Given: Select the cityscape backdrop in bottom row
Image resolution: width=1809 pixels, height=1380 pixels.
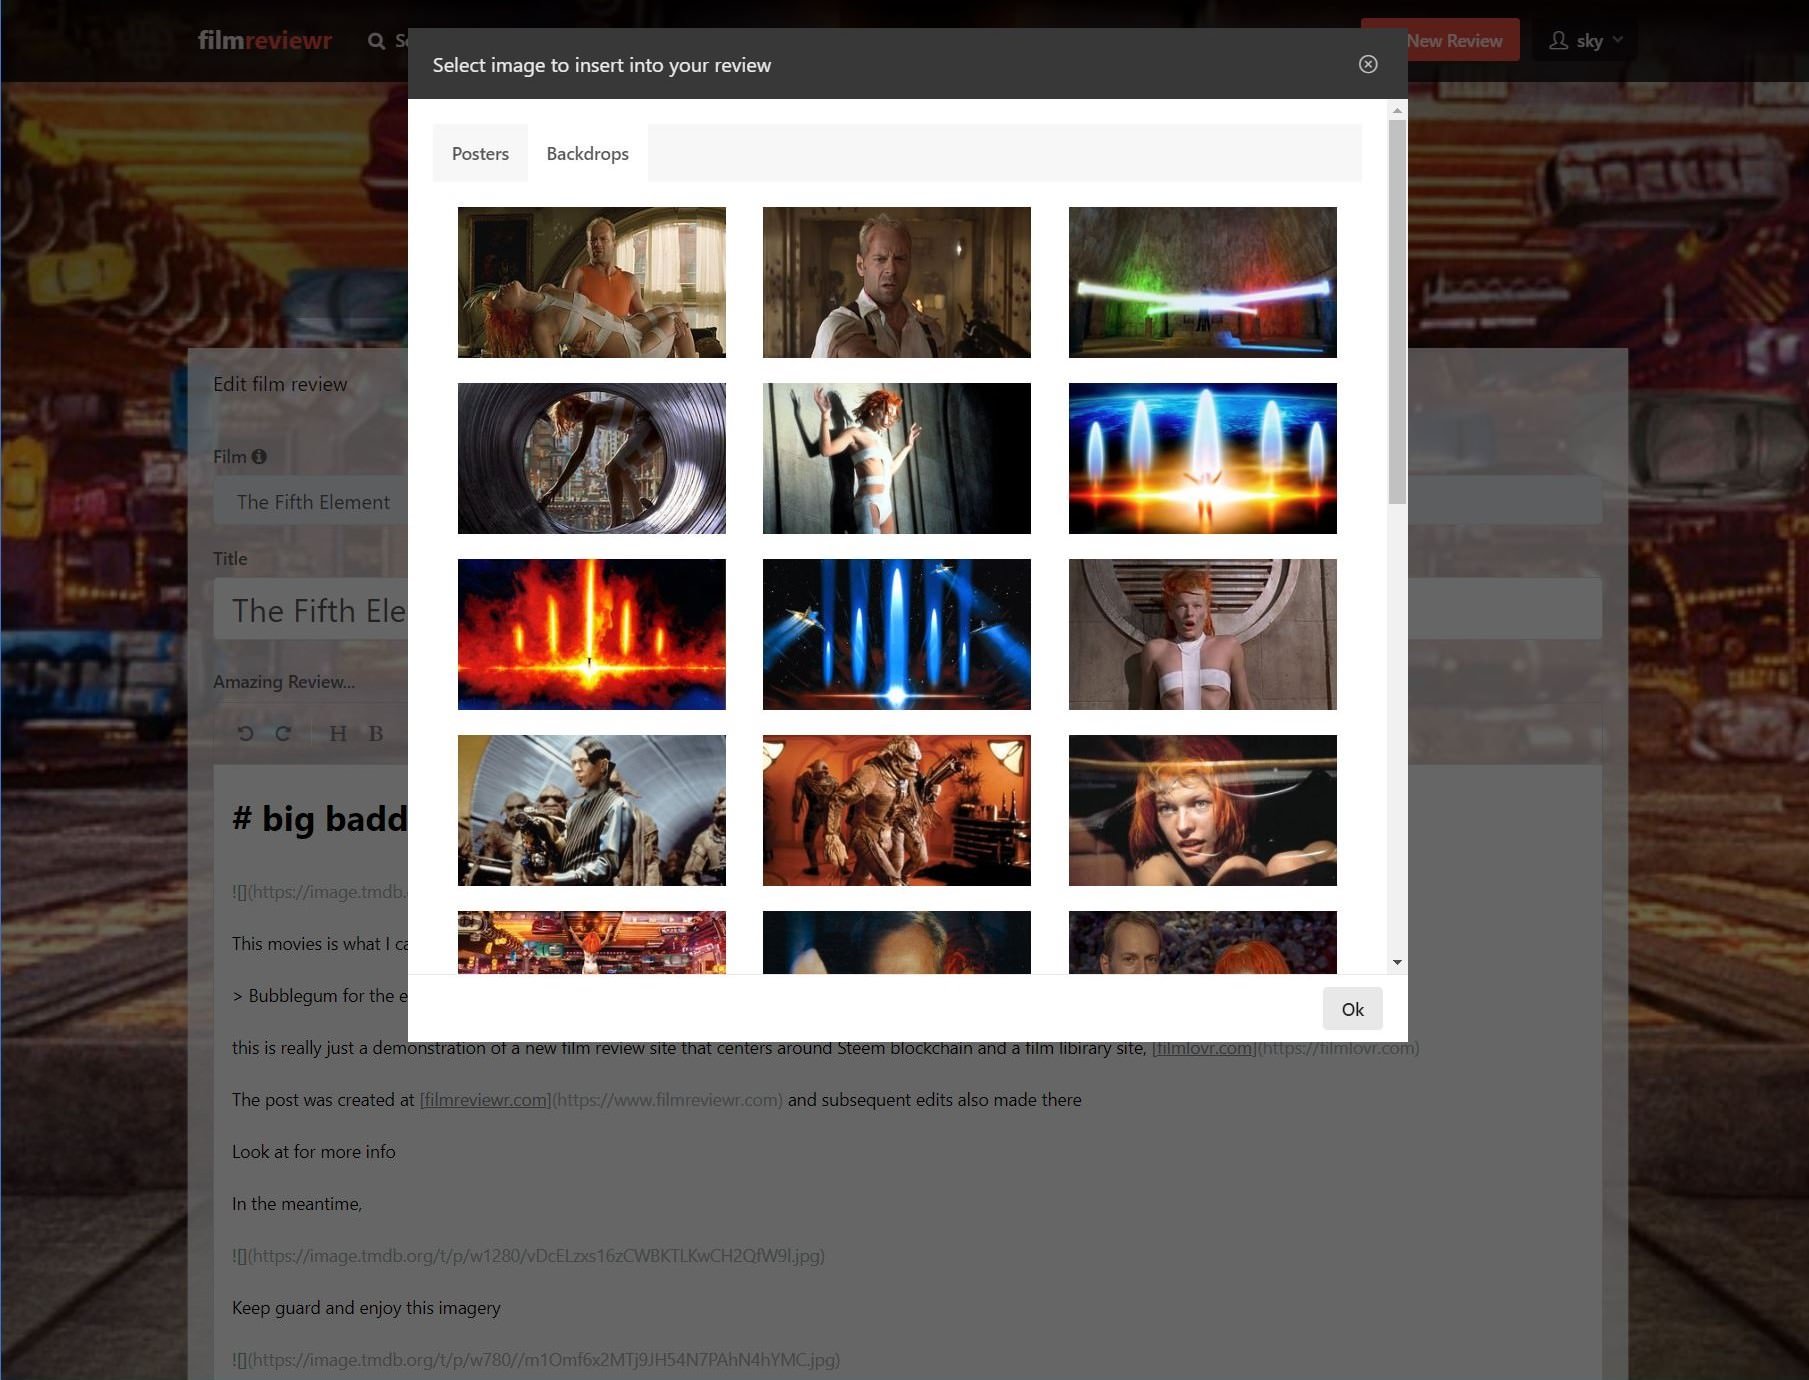Looking at the screenshot, I should (592, 942).
